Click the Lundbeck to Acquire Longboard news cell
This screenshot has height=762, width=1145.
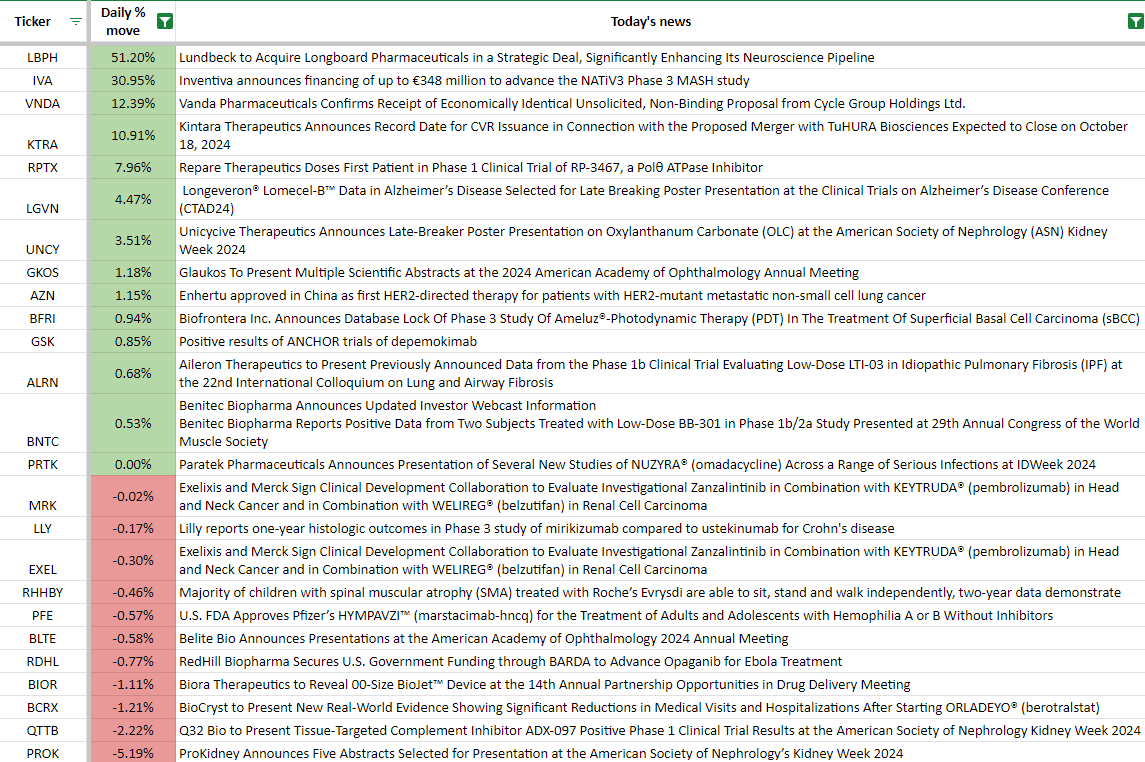click(660, 58)
